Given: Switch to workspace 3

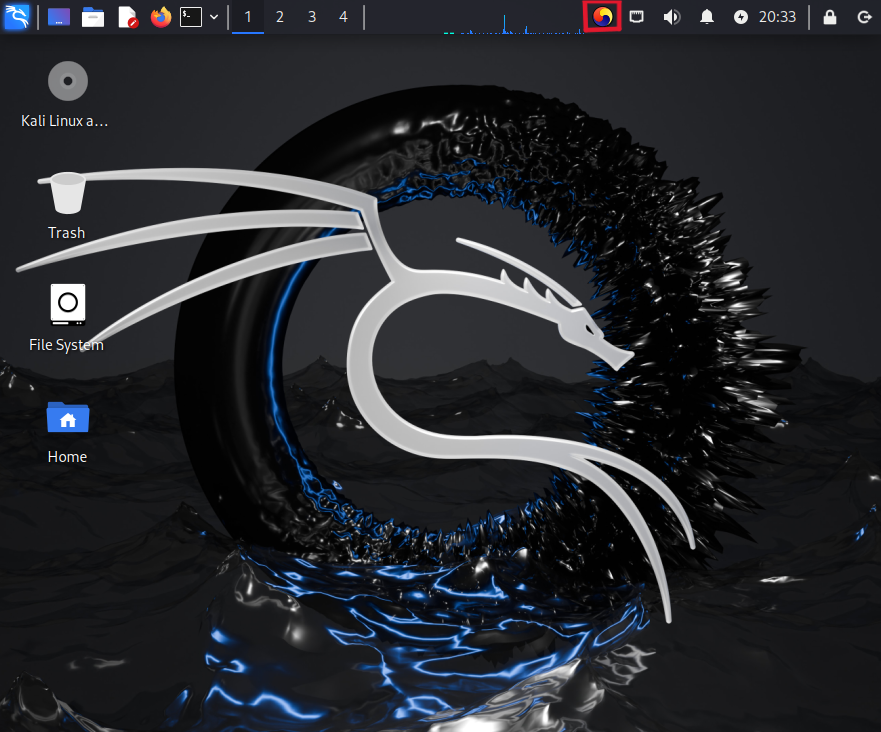Looking at the screenshot, I should 312,17.
